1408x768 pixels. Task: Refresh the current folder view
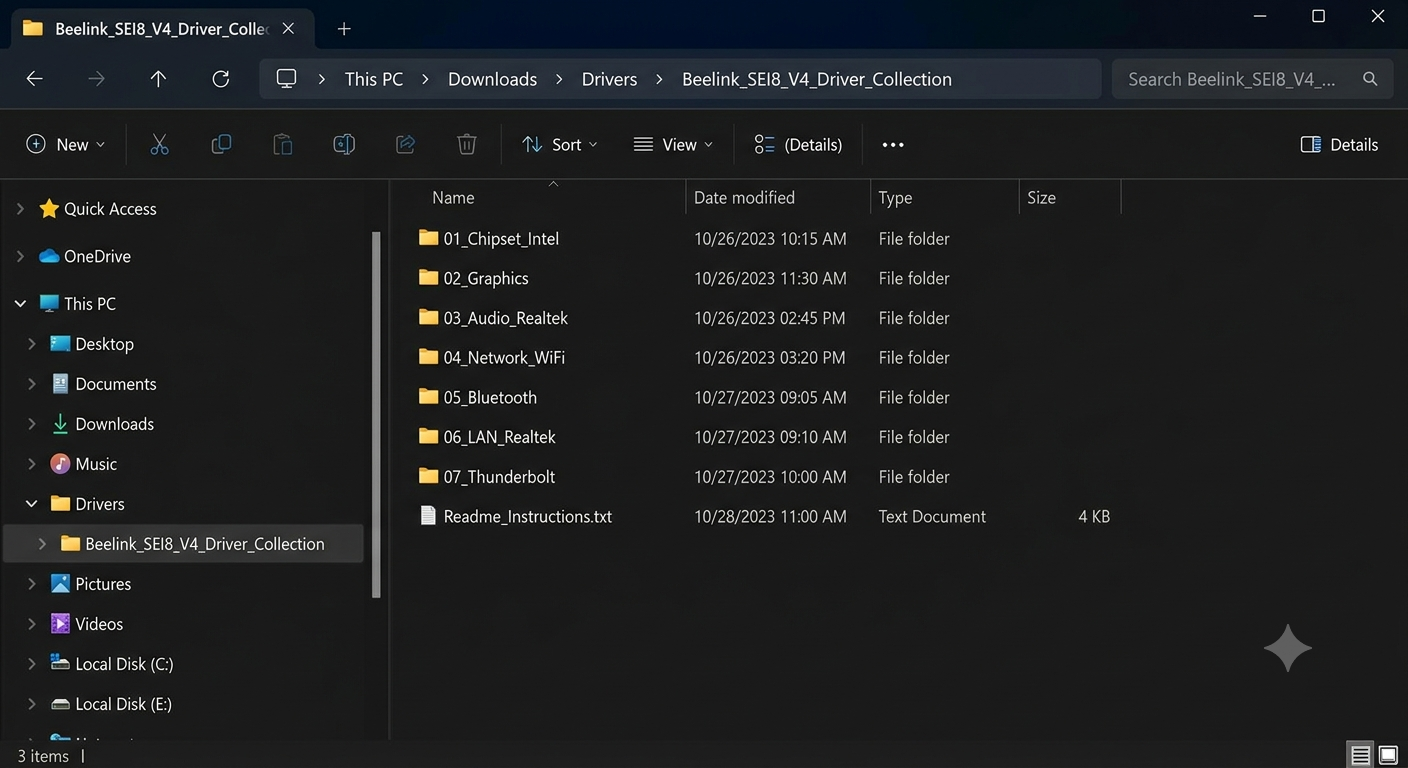pos(221,79)
